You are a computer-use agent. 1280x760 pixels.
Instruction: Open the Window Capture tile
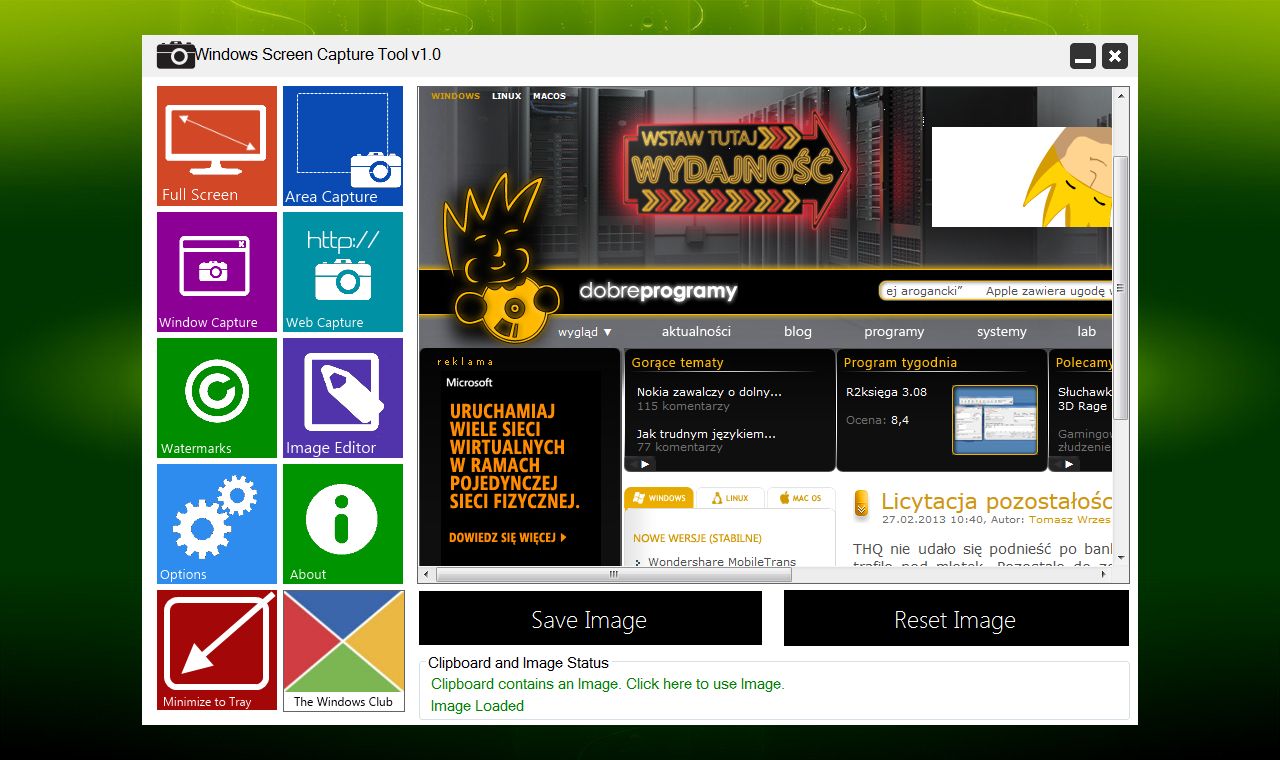tap(217, 272)
